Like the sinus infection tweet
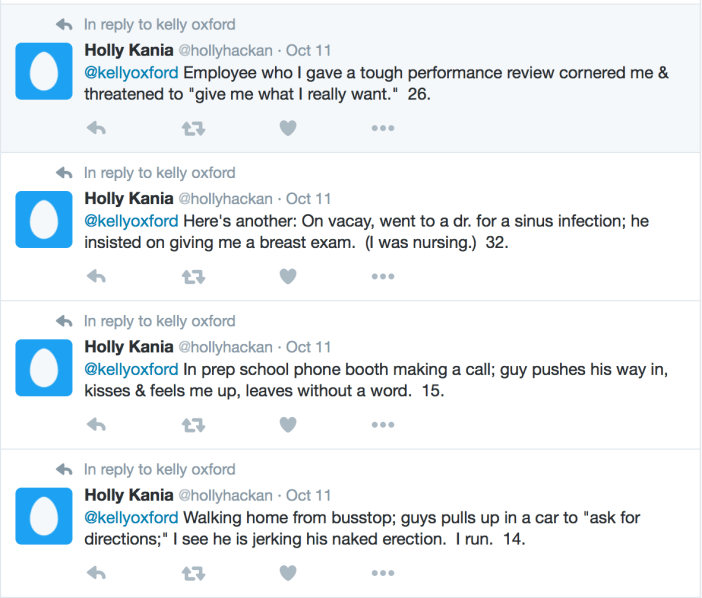The height and width of the screenshot is (598, 702). point(288,277)
